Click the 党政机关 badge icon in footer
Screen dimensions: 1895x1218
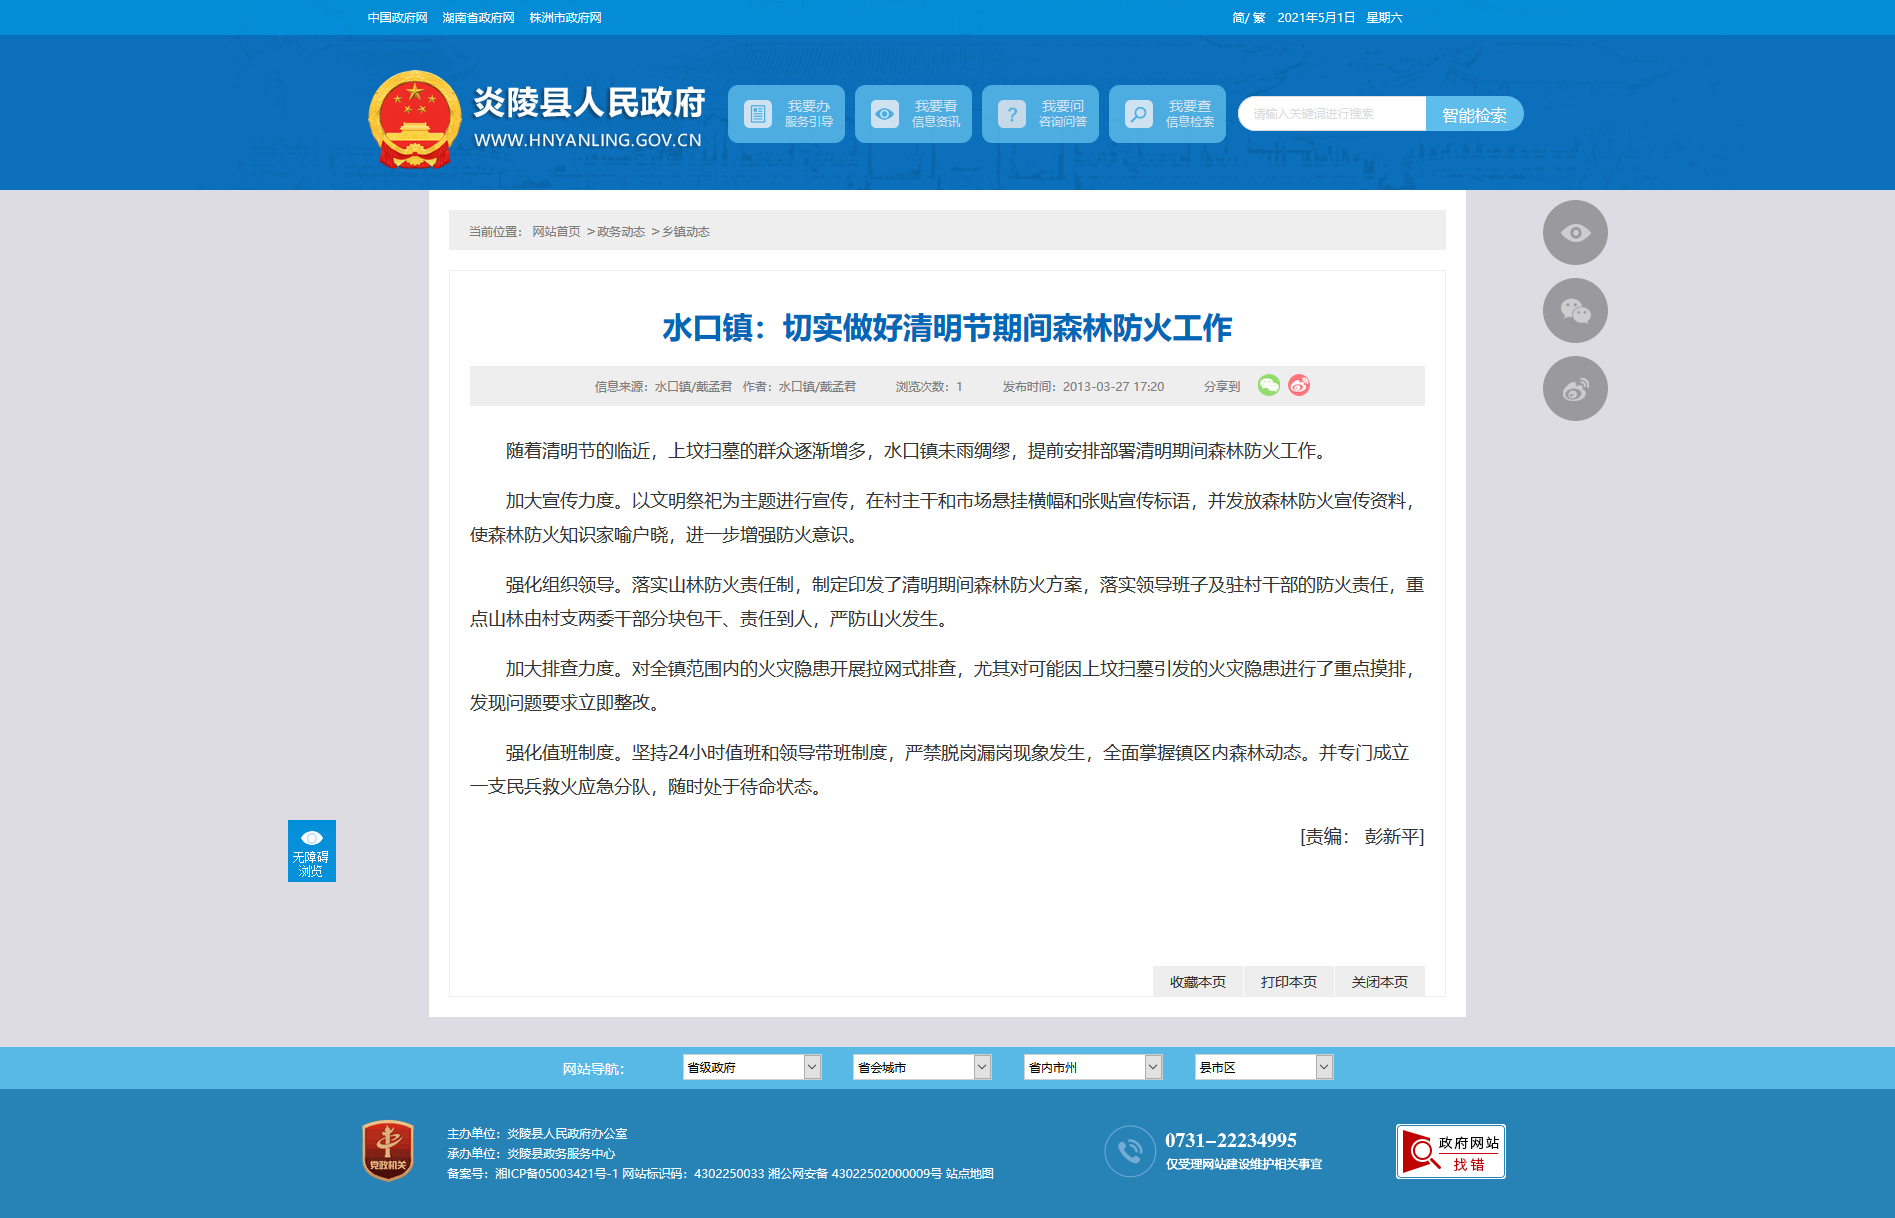pyautogui.click(x=388, y=1150)
